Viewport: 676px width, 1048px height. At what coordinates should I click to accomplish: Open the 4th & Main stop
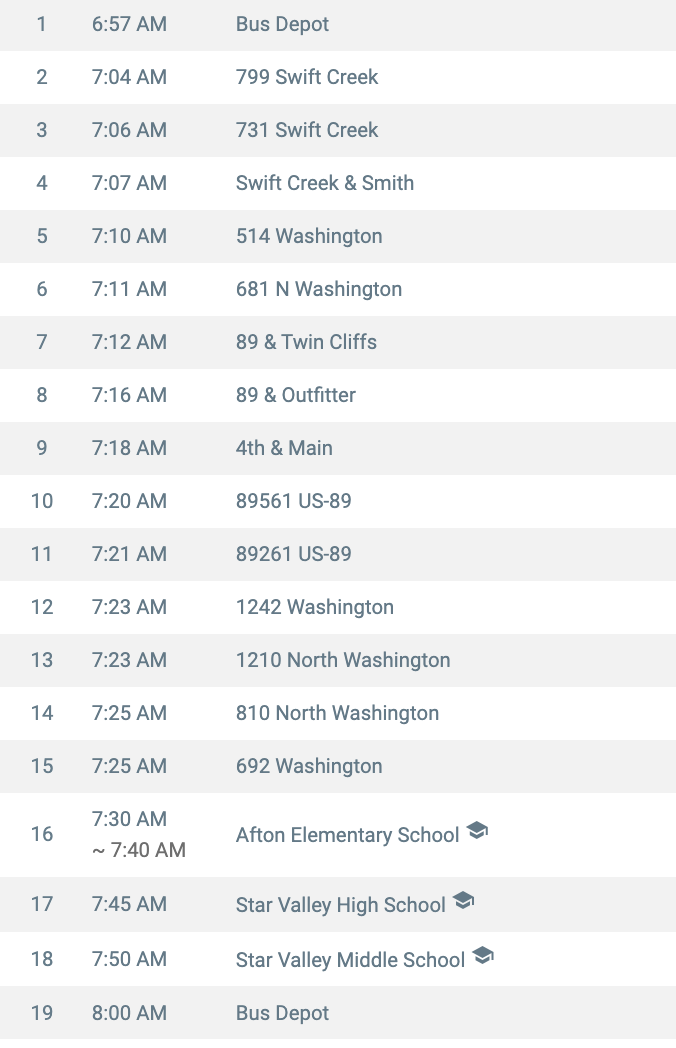click(x=284, y=448)
